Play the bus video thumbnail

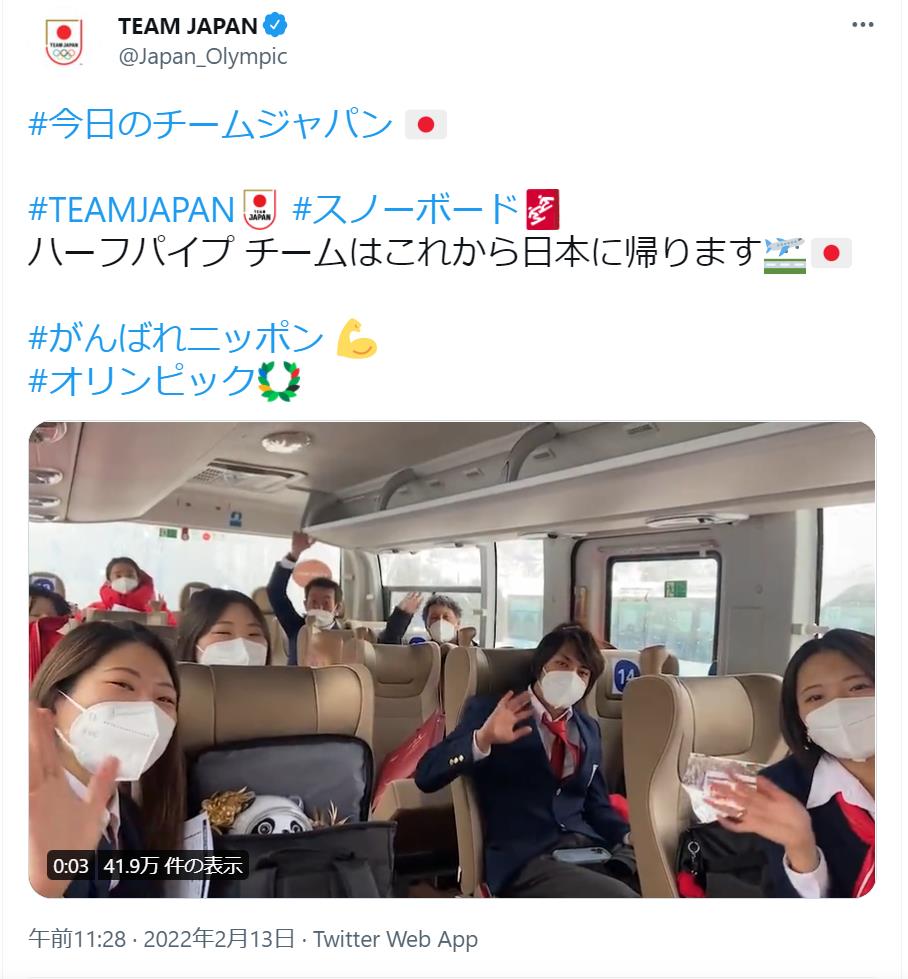(x=452, y=660)
